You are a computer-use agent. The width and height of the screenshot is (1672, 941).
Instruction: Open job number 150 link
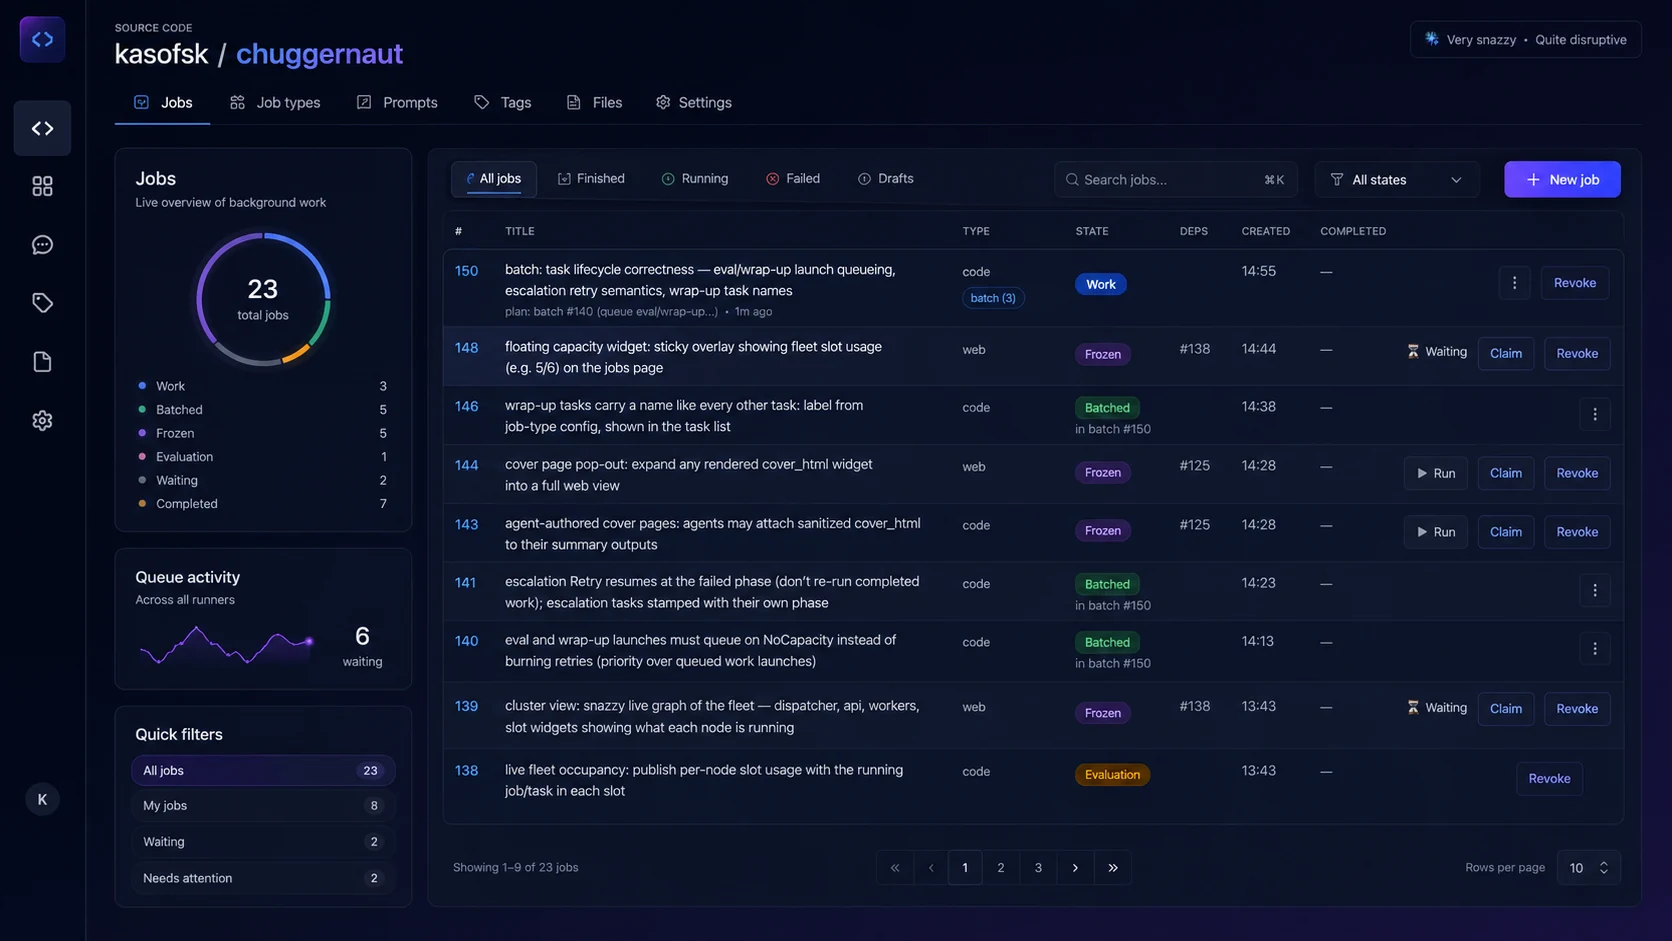tap(466, 271)
